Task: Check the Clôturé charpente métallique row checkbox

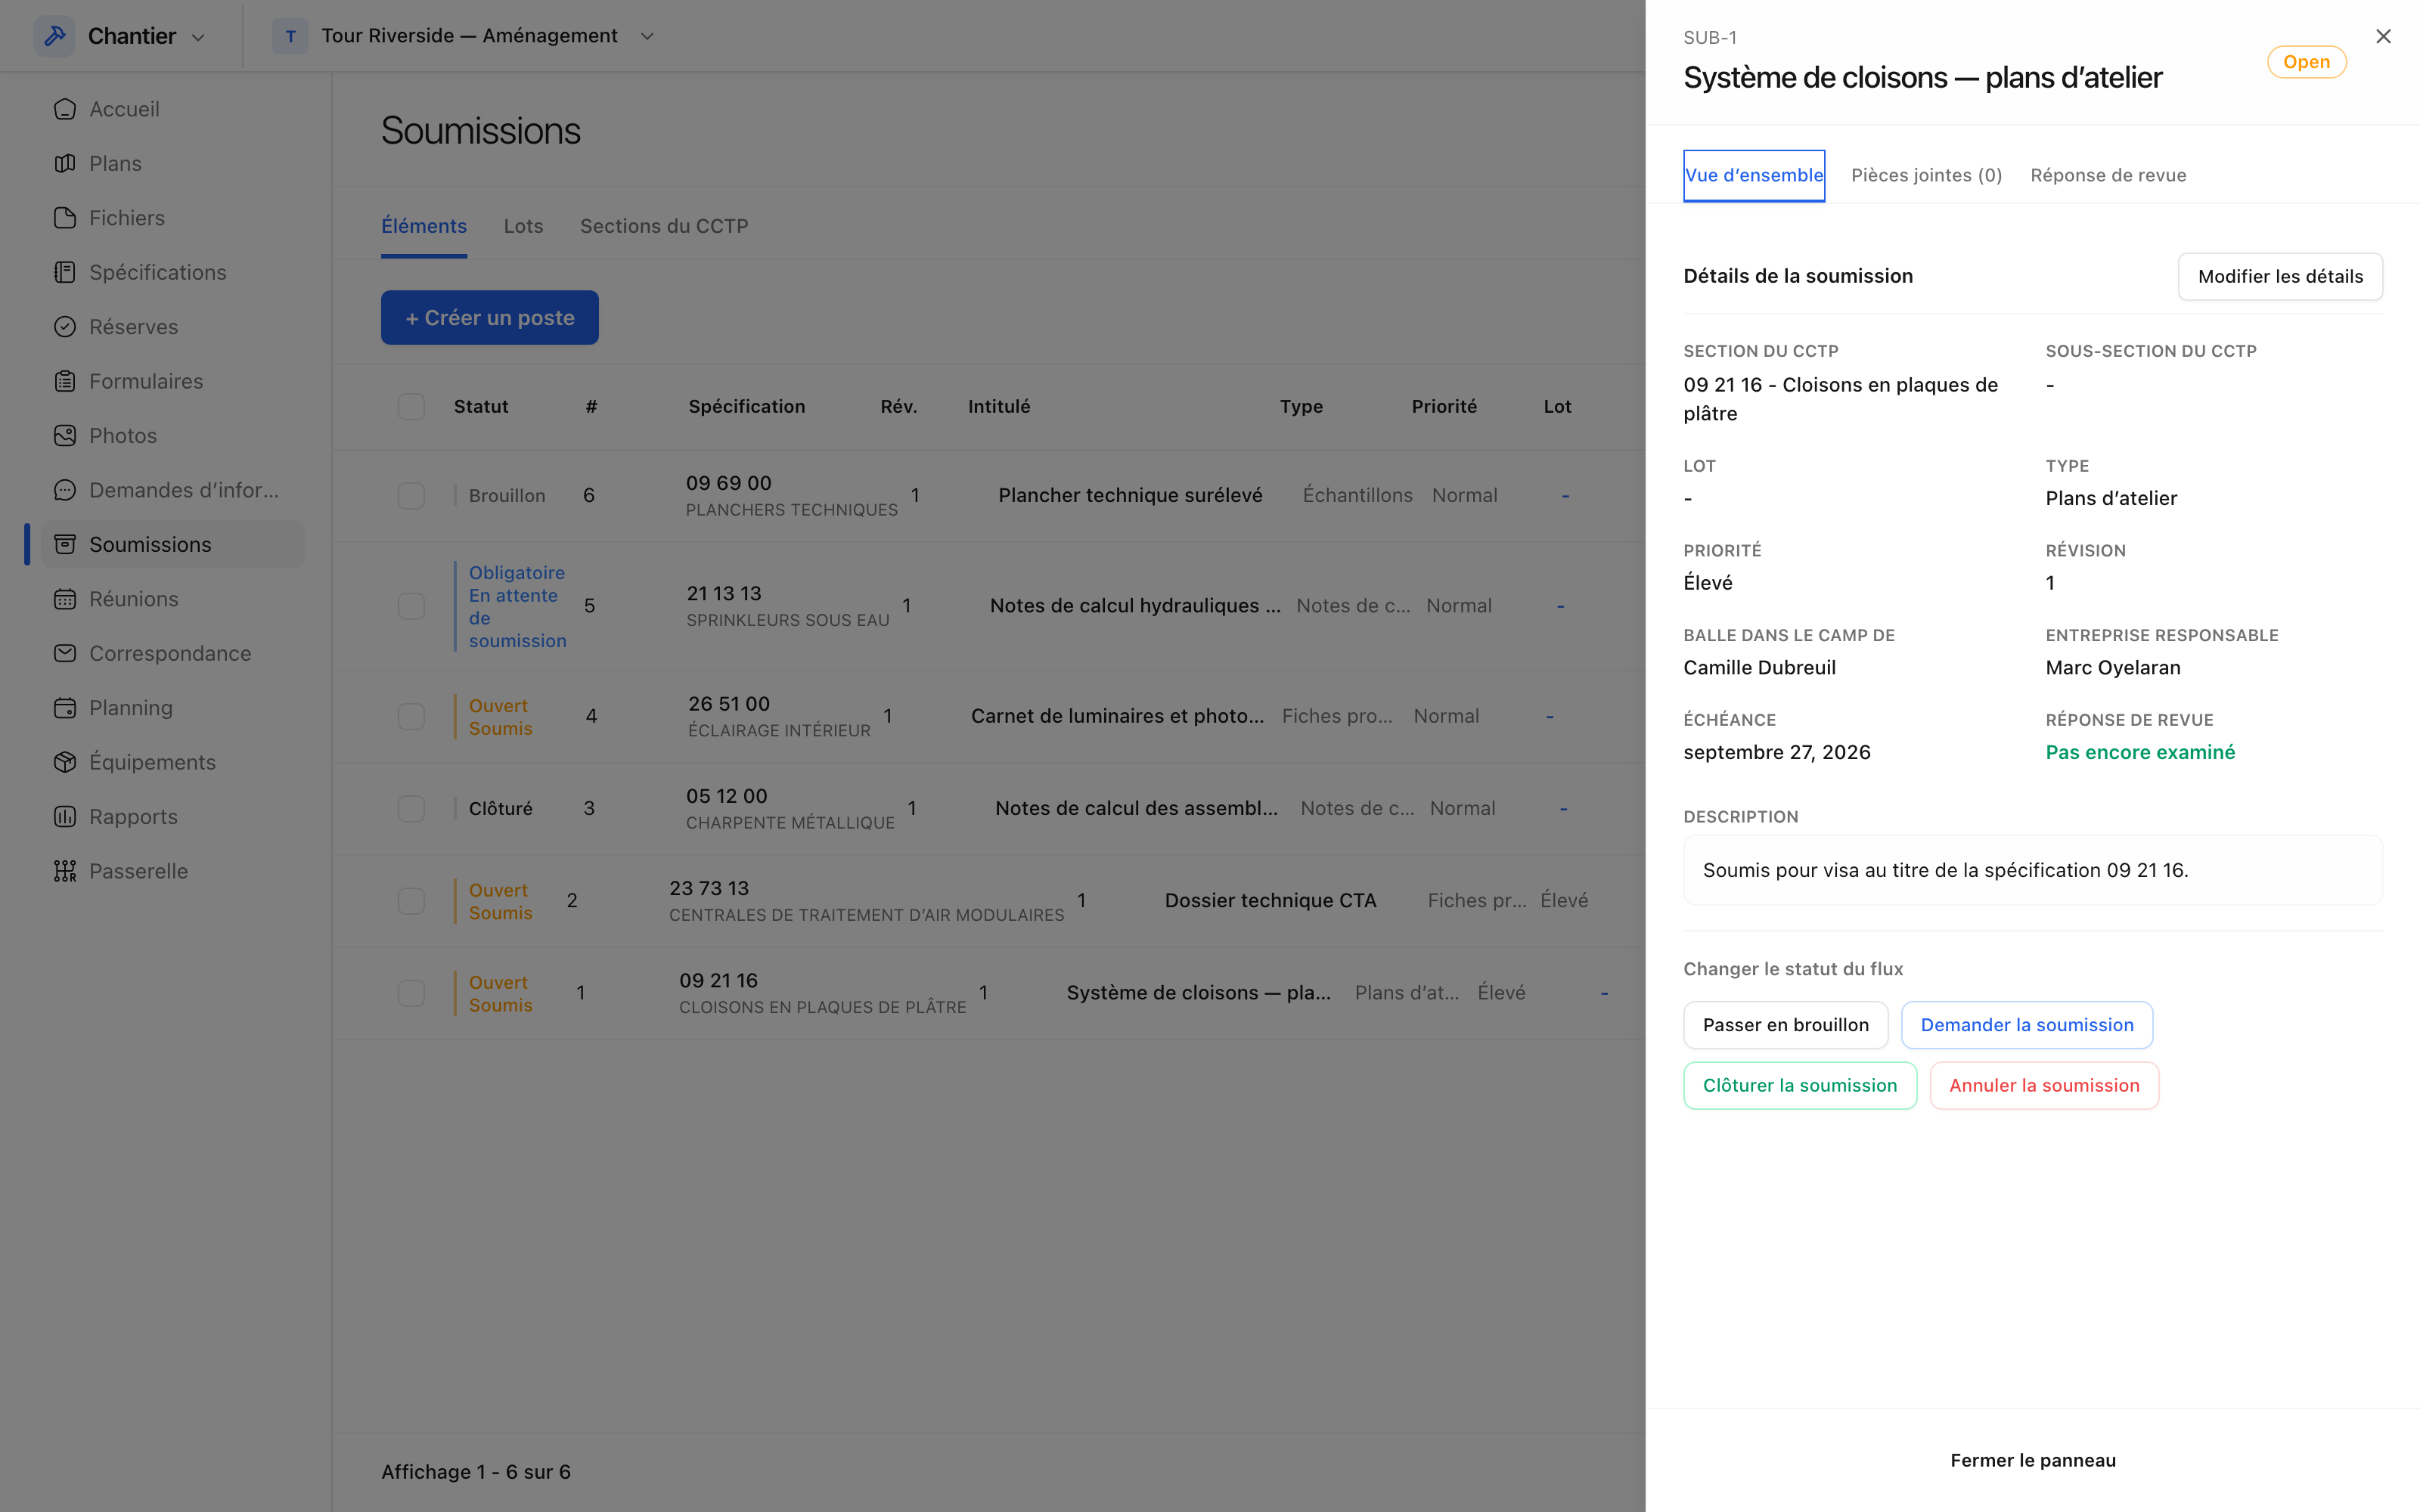Action: coord(411,808)
